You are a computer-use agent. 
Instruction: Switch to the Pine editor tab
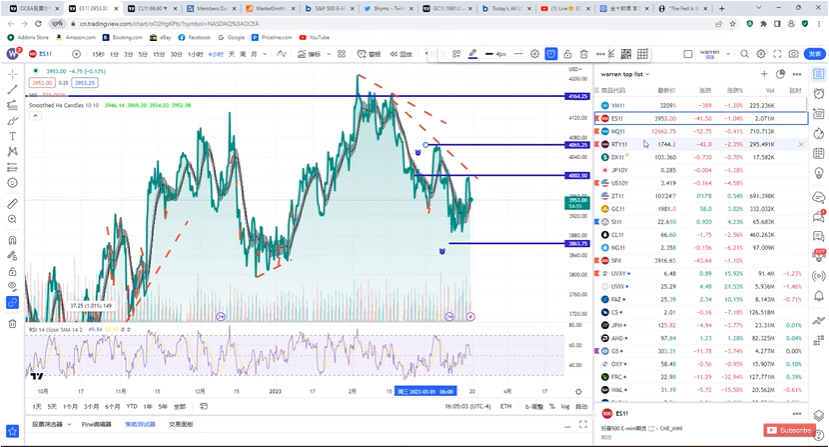96,424
